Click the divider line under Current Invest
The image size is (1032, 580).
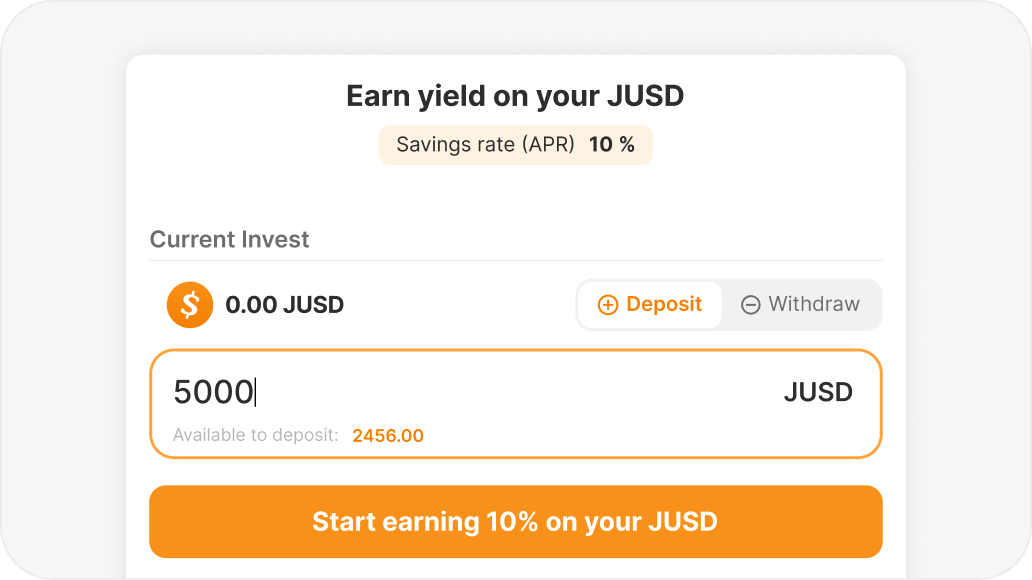(x=515, y=261)
